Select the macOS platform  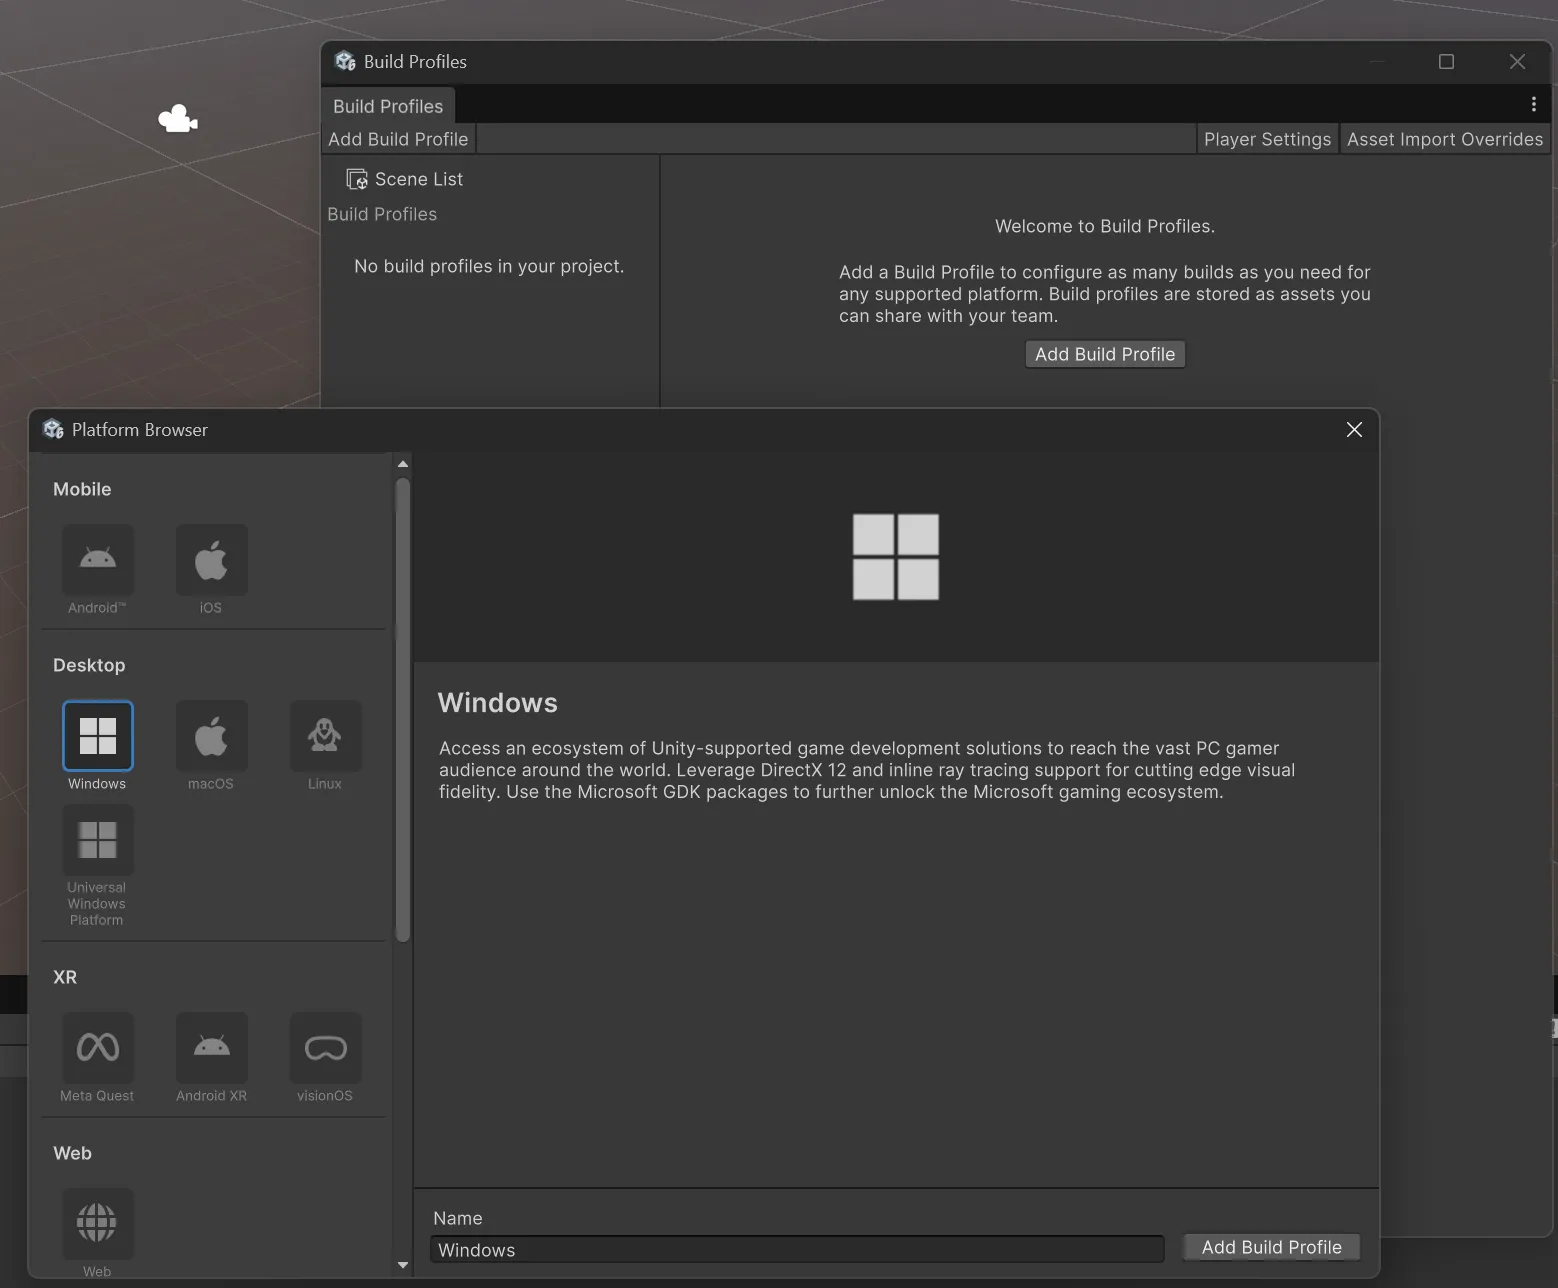tap(211, 735)
